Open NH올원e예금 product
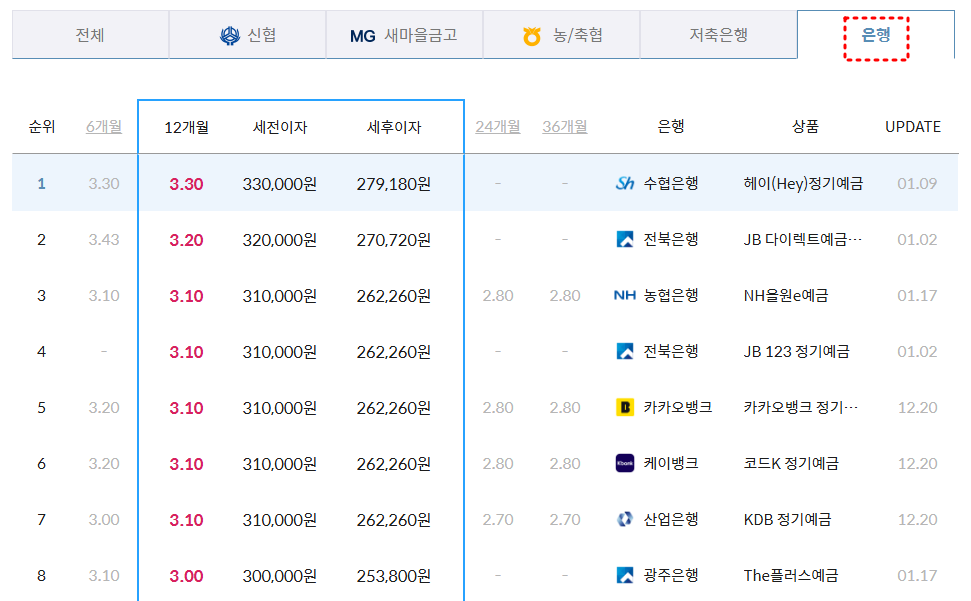Viewport: 971px width, 601px height. click(x=786, y=295)
